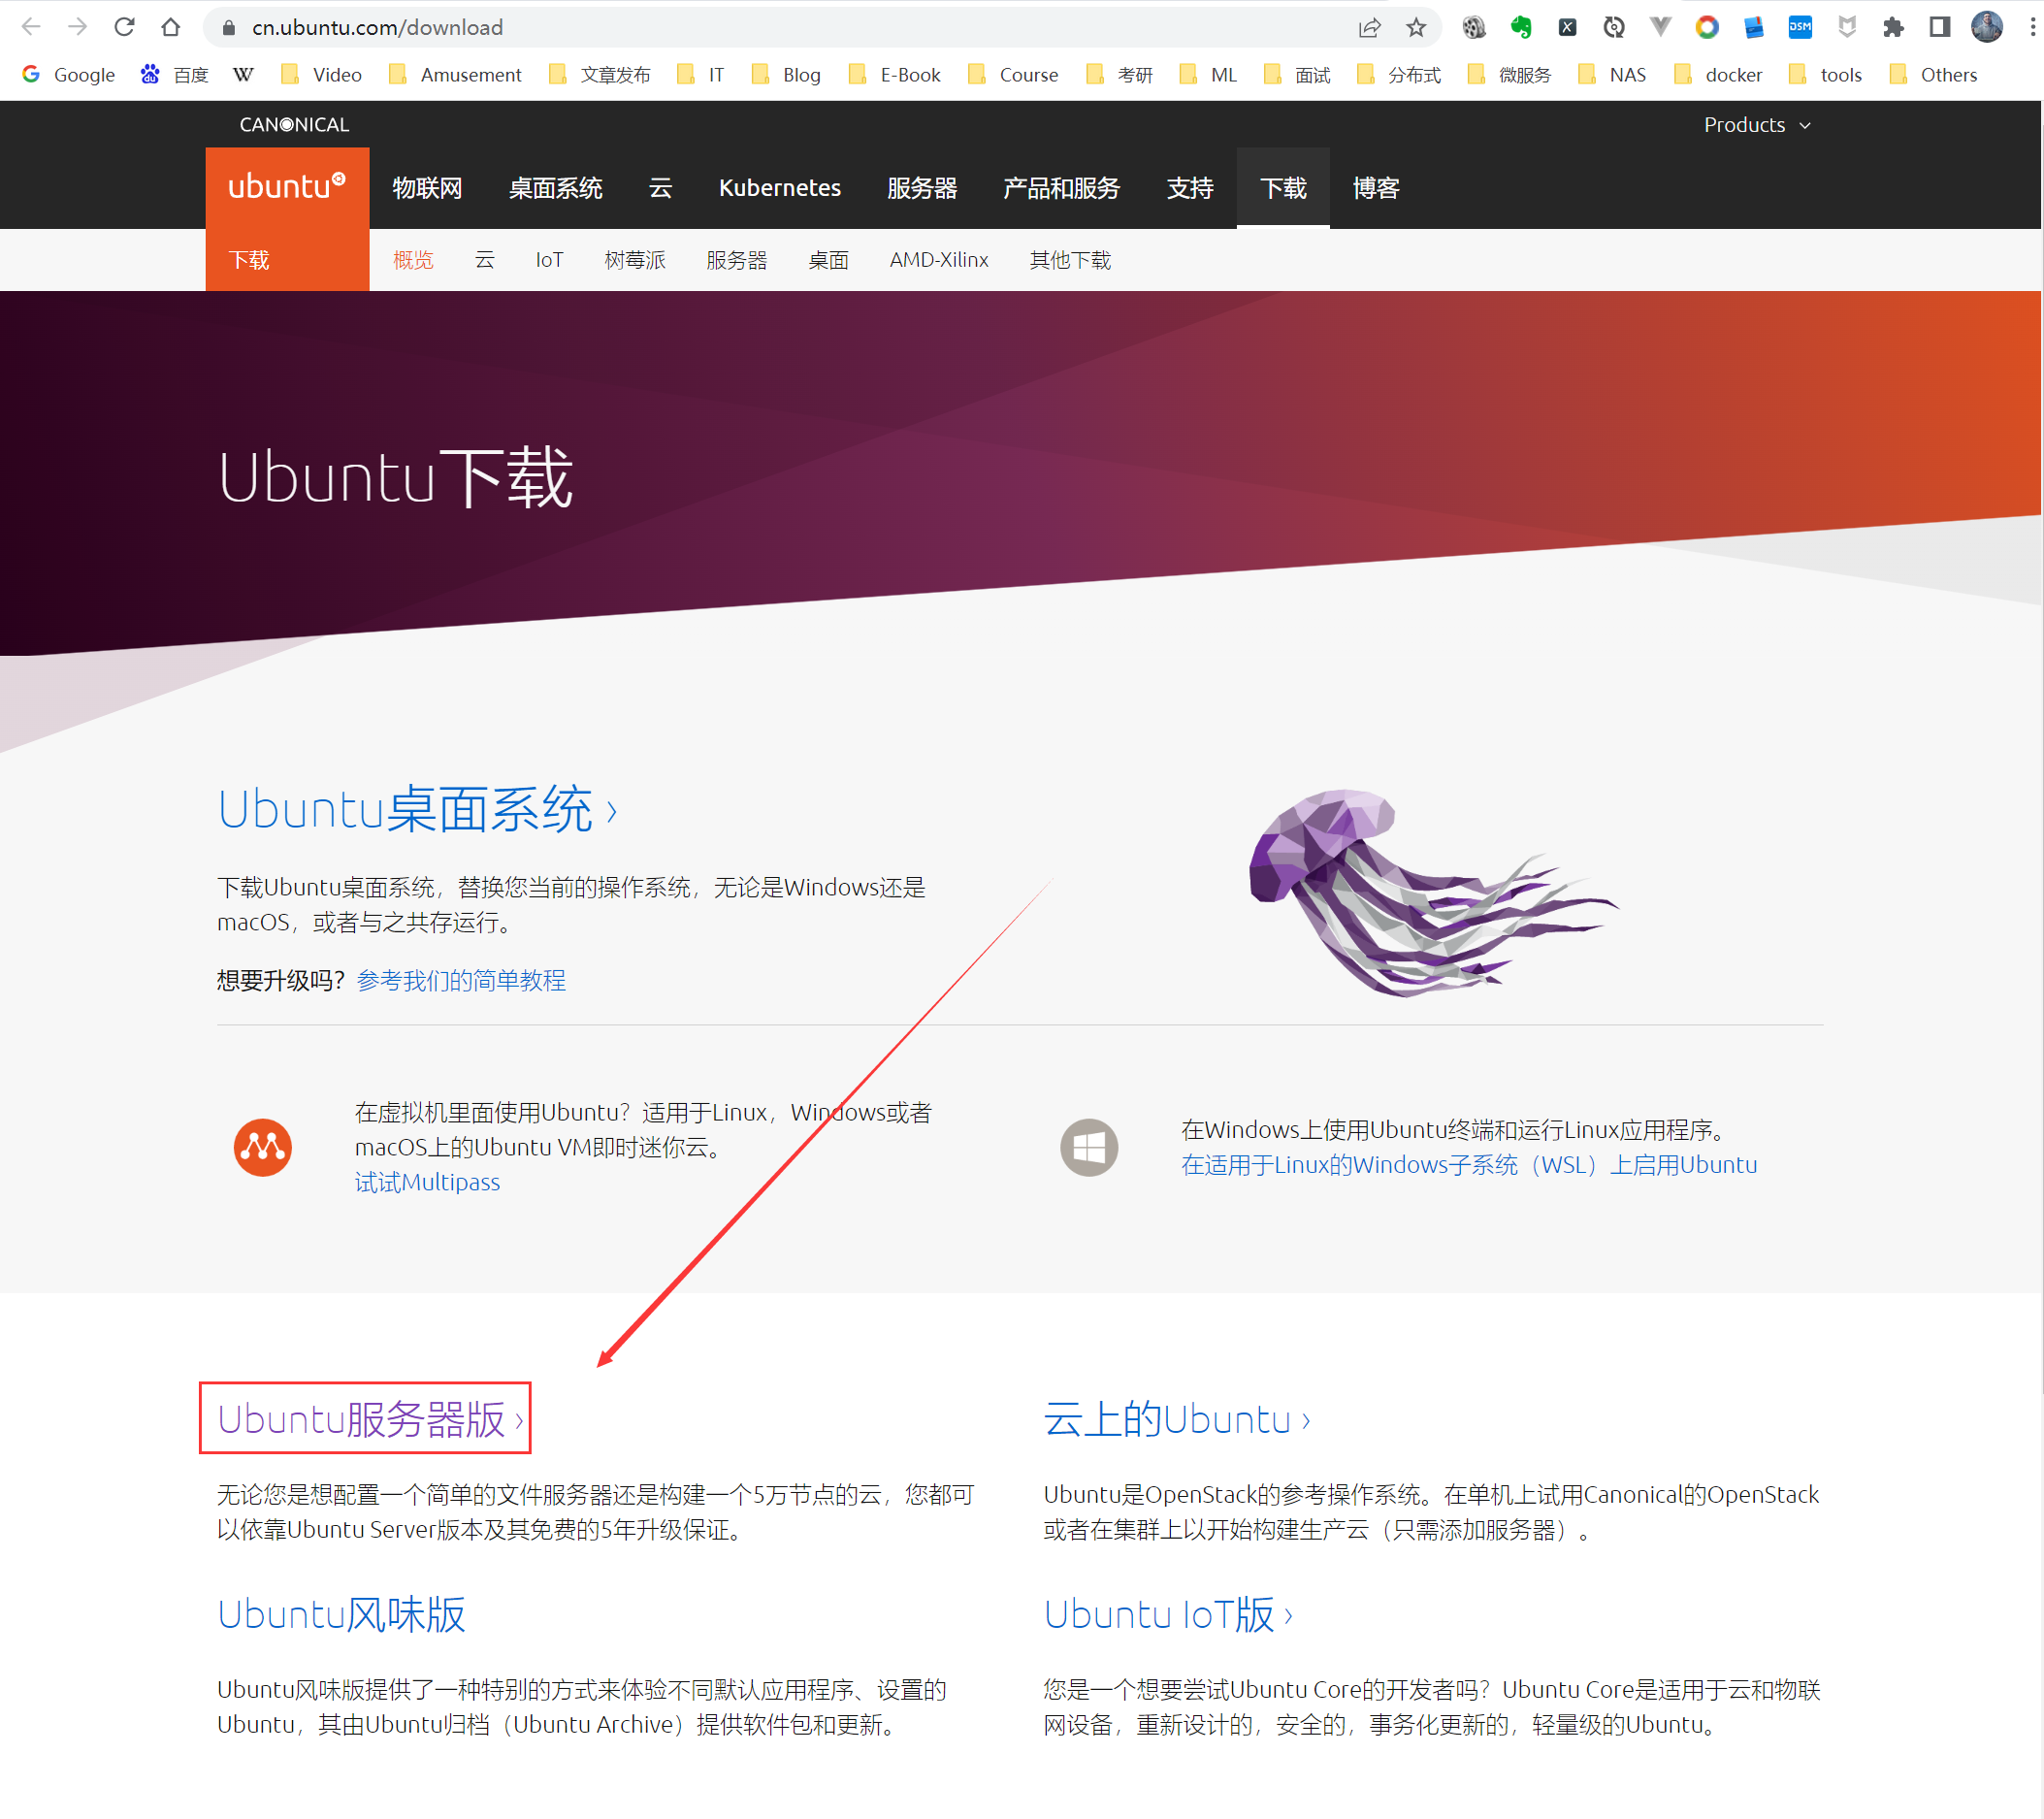Open the 支持 navigation item
Screen dimensions: 2044x1819
1190,188
